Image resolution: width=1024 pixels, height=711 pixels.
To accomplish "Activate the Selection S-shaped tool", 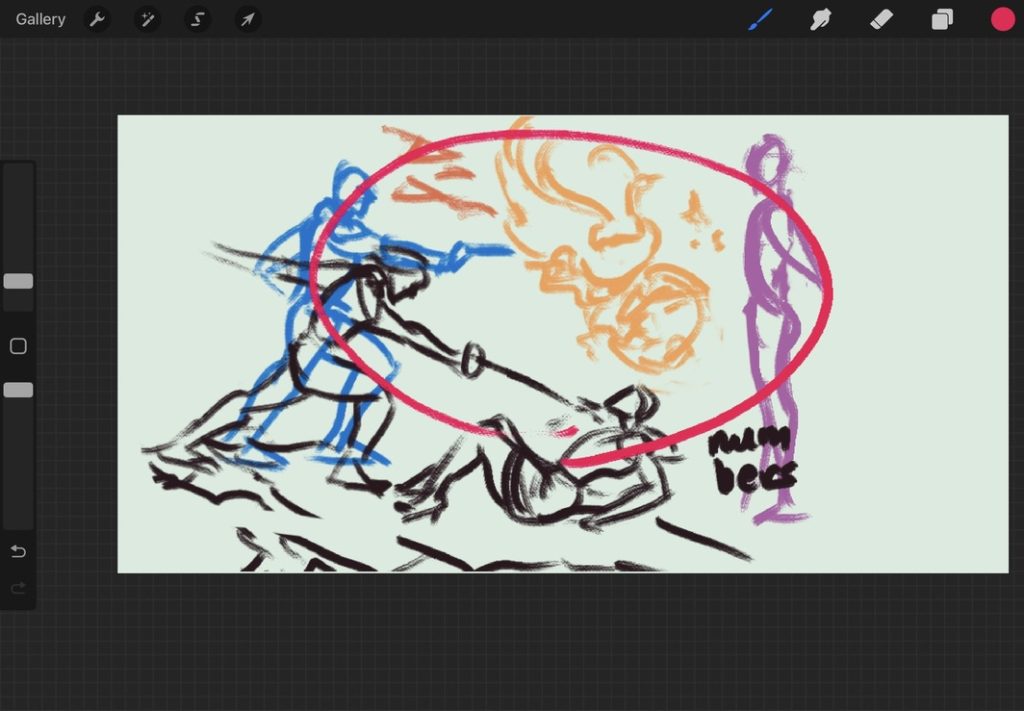I will point(198,19).
